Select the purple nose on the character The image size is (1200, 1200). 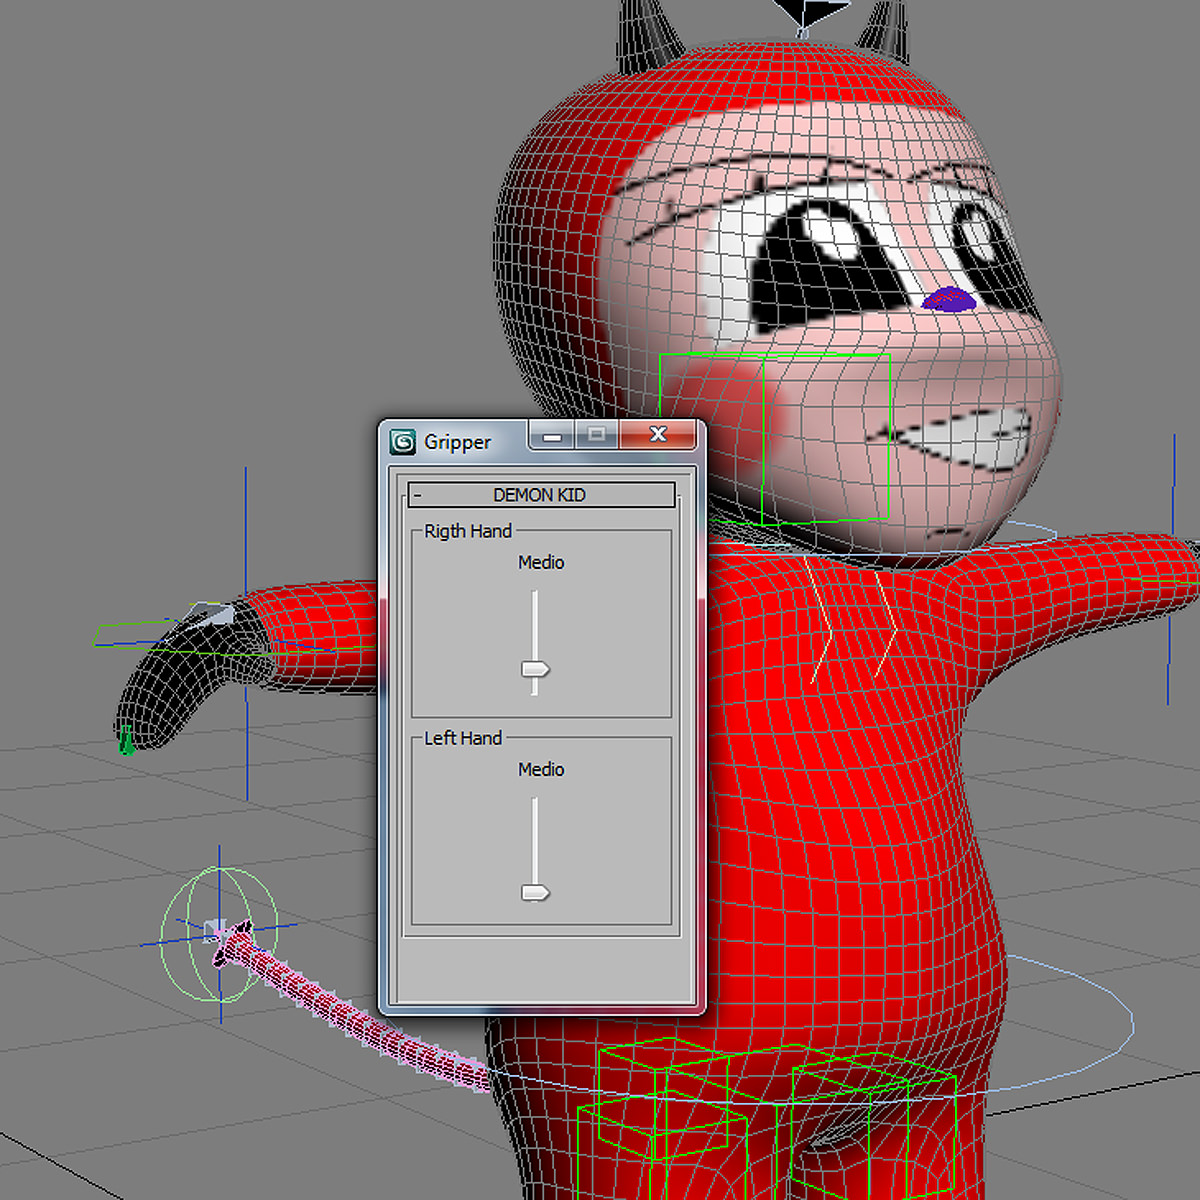tap(947, 299)
